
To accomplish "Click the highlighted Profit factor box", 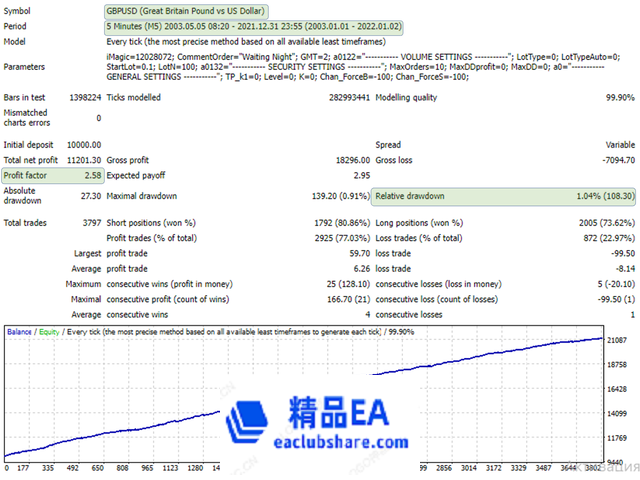I will pos(50,175).
